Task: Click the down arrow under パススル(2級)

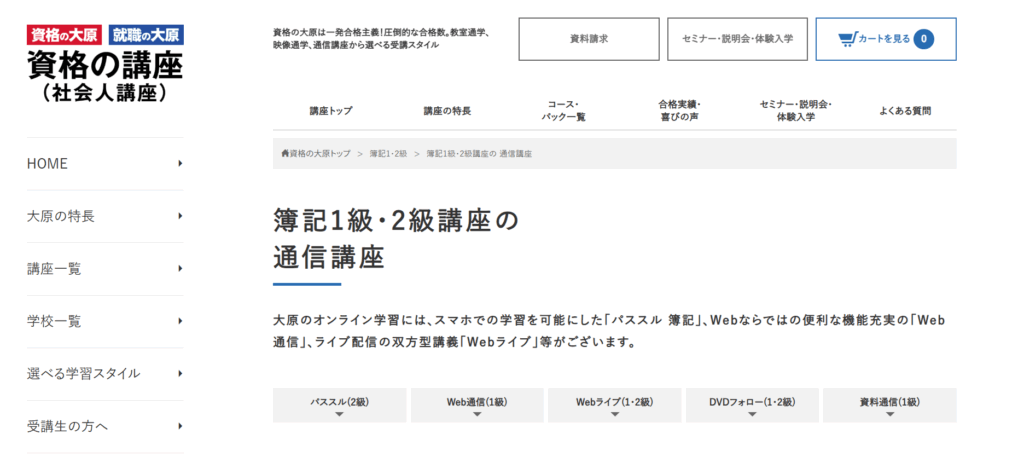Action: [x=339, y=414]
